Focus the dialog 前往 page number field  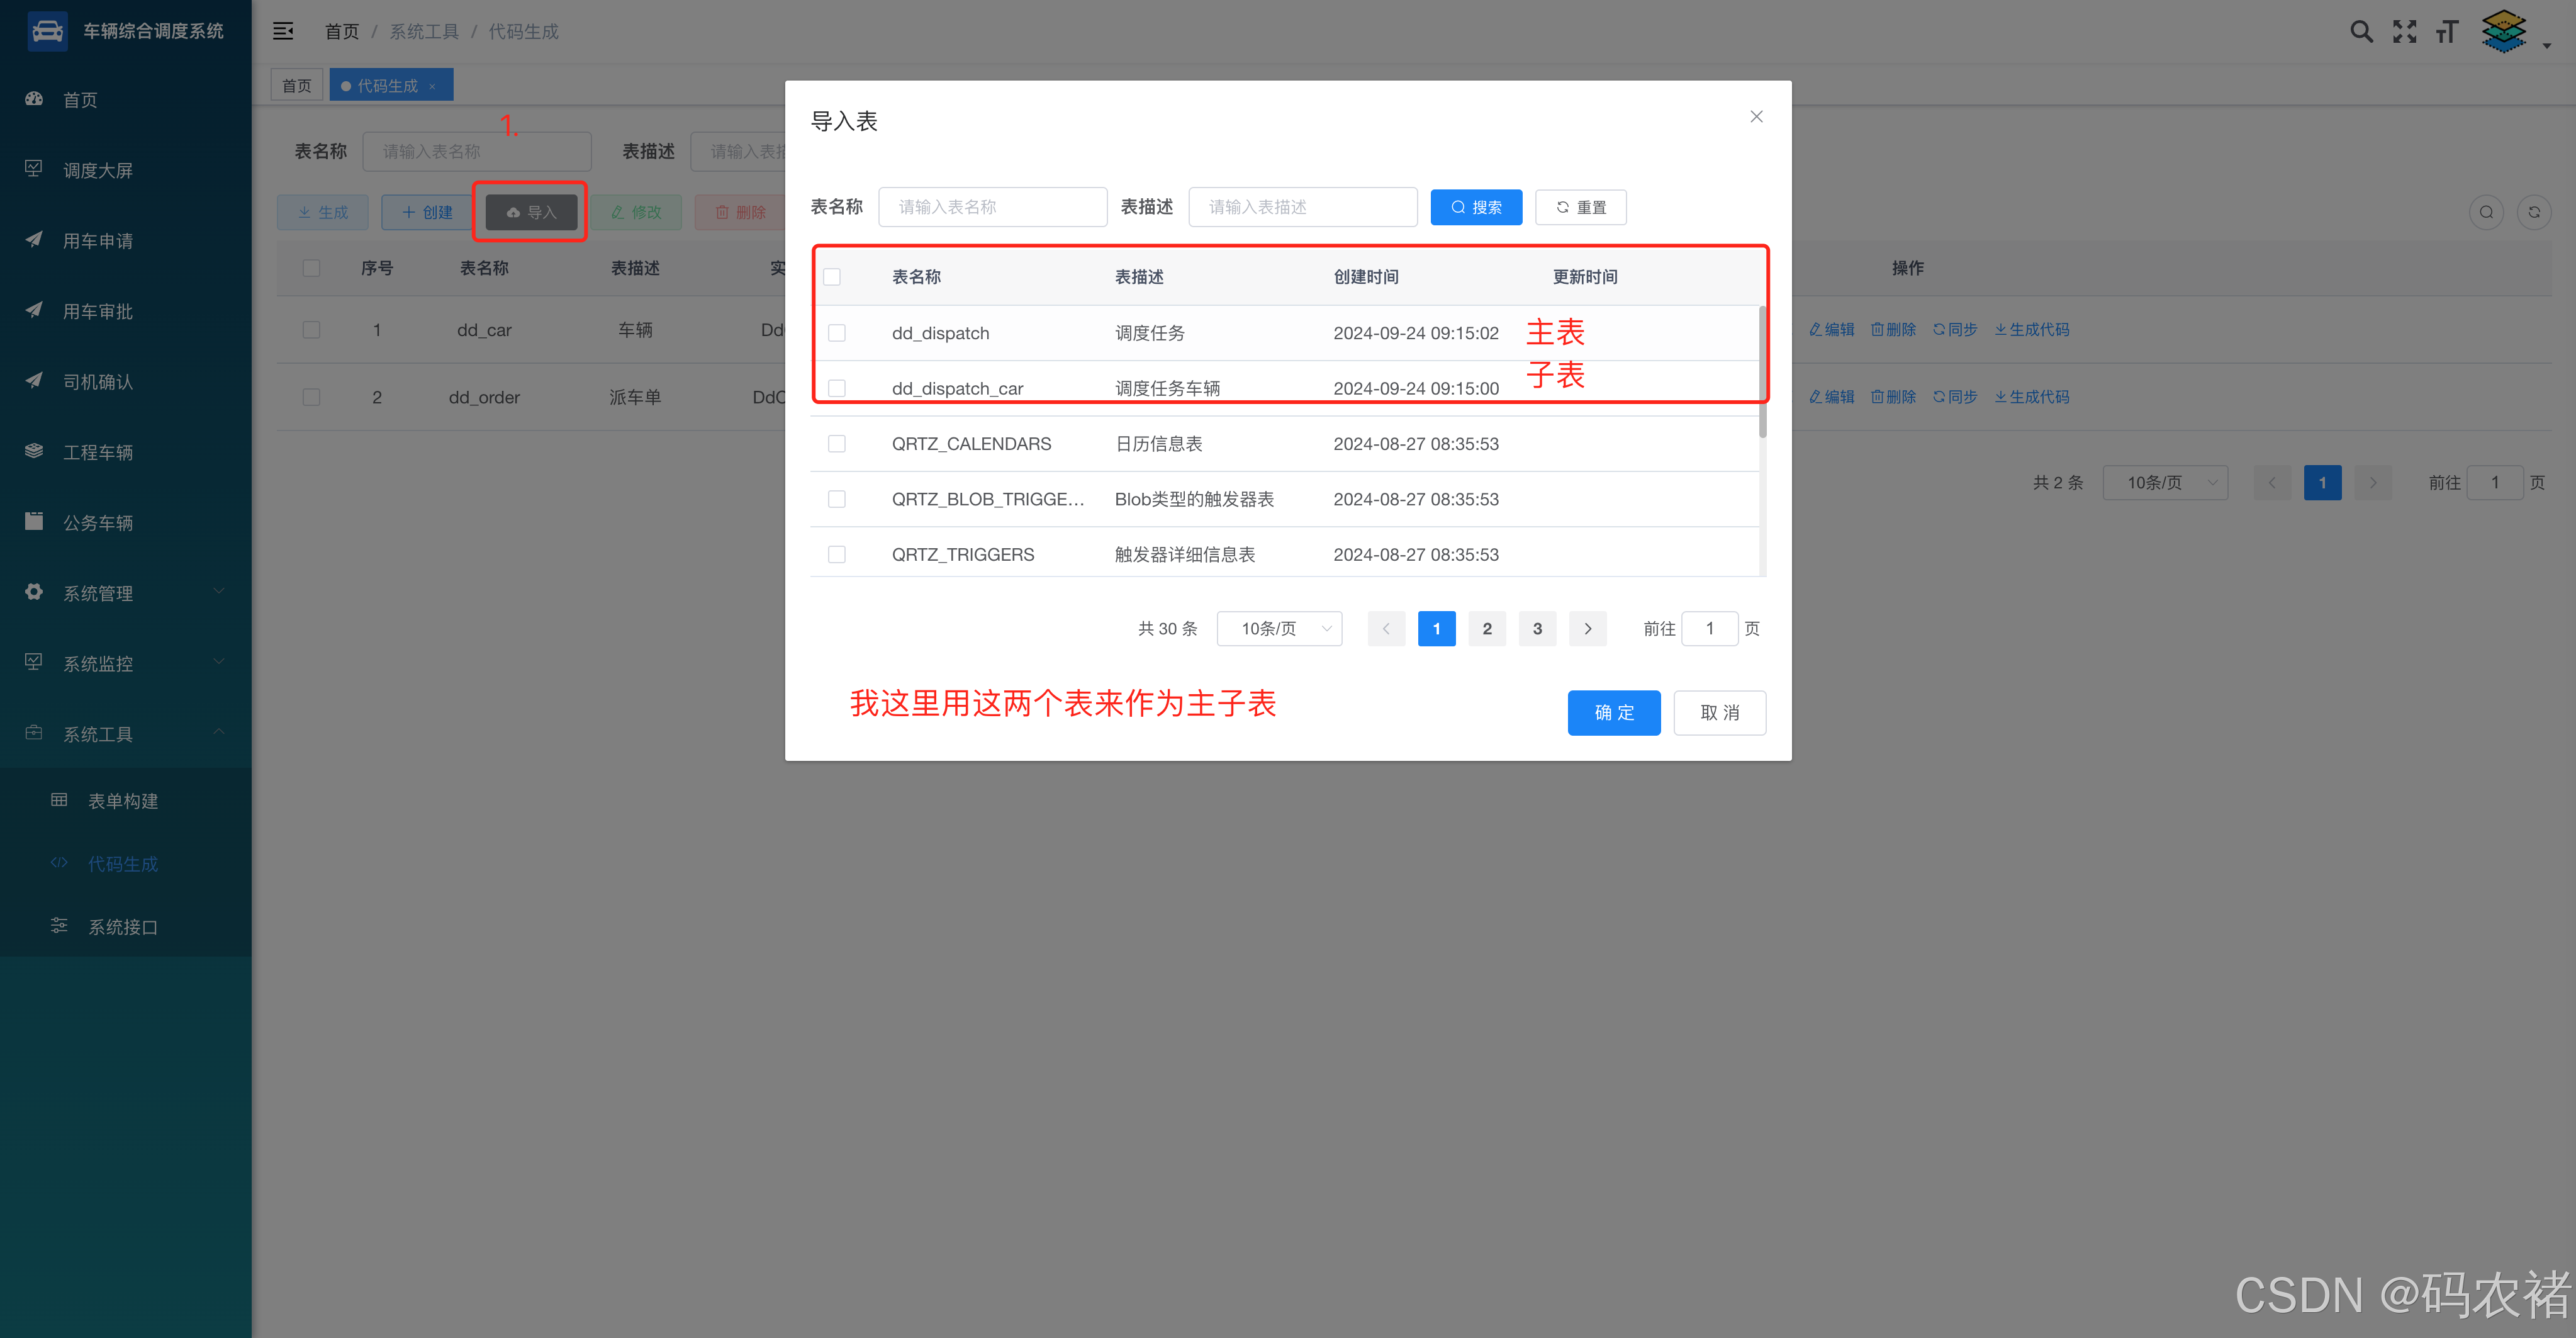click(1710, 629)
